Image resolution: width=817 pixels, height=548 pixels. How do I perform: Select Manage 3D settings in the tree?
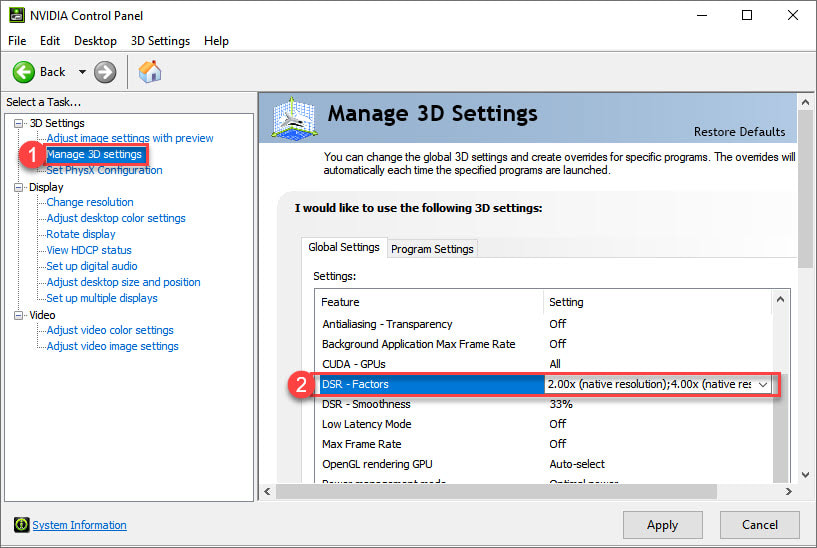94,154
